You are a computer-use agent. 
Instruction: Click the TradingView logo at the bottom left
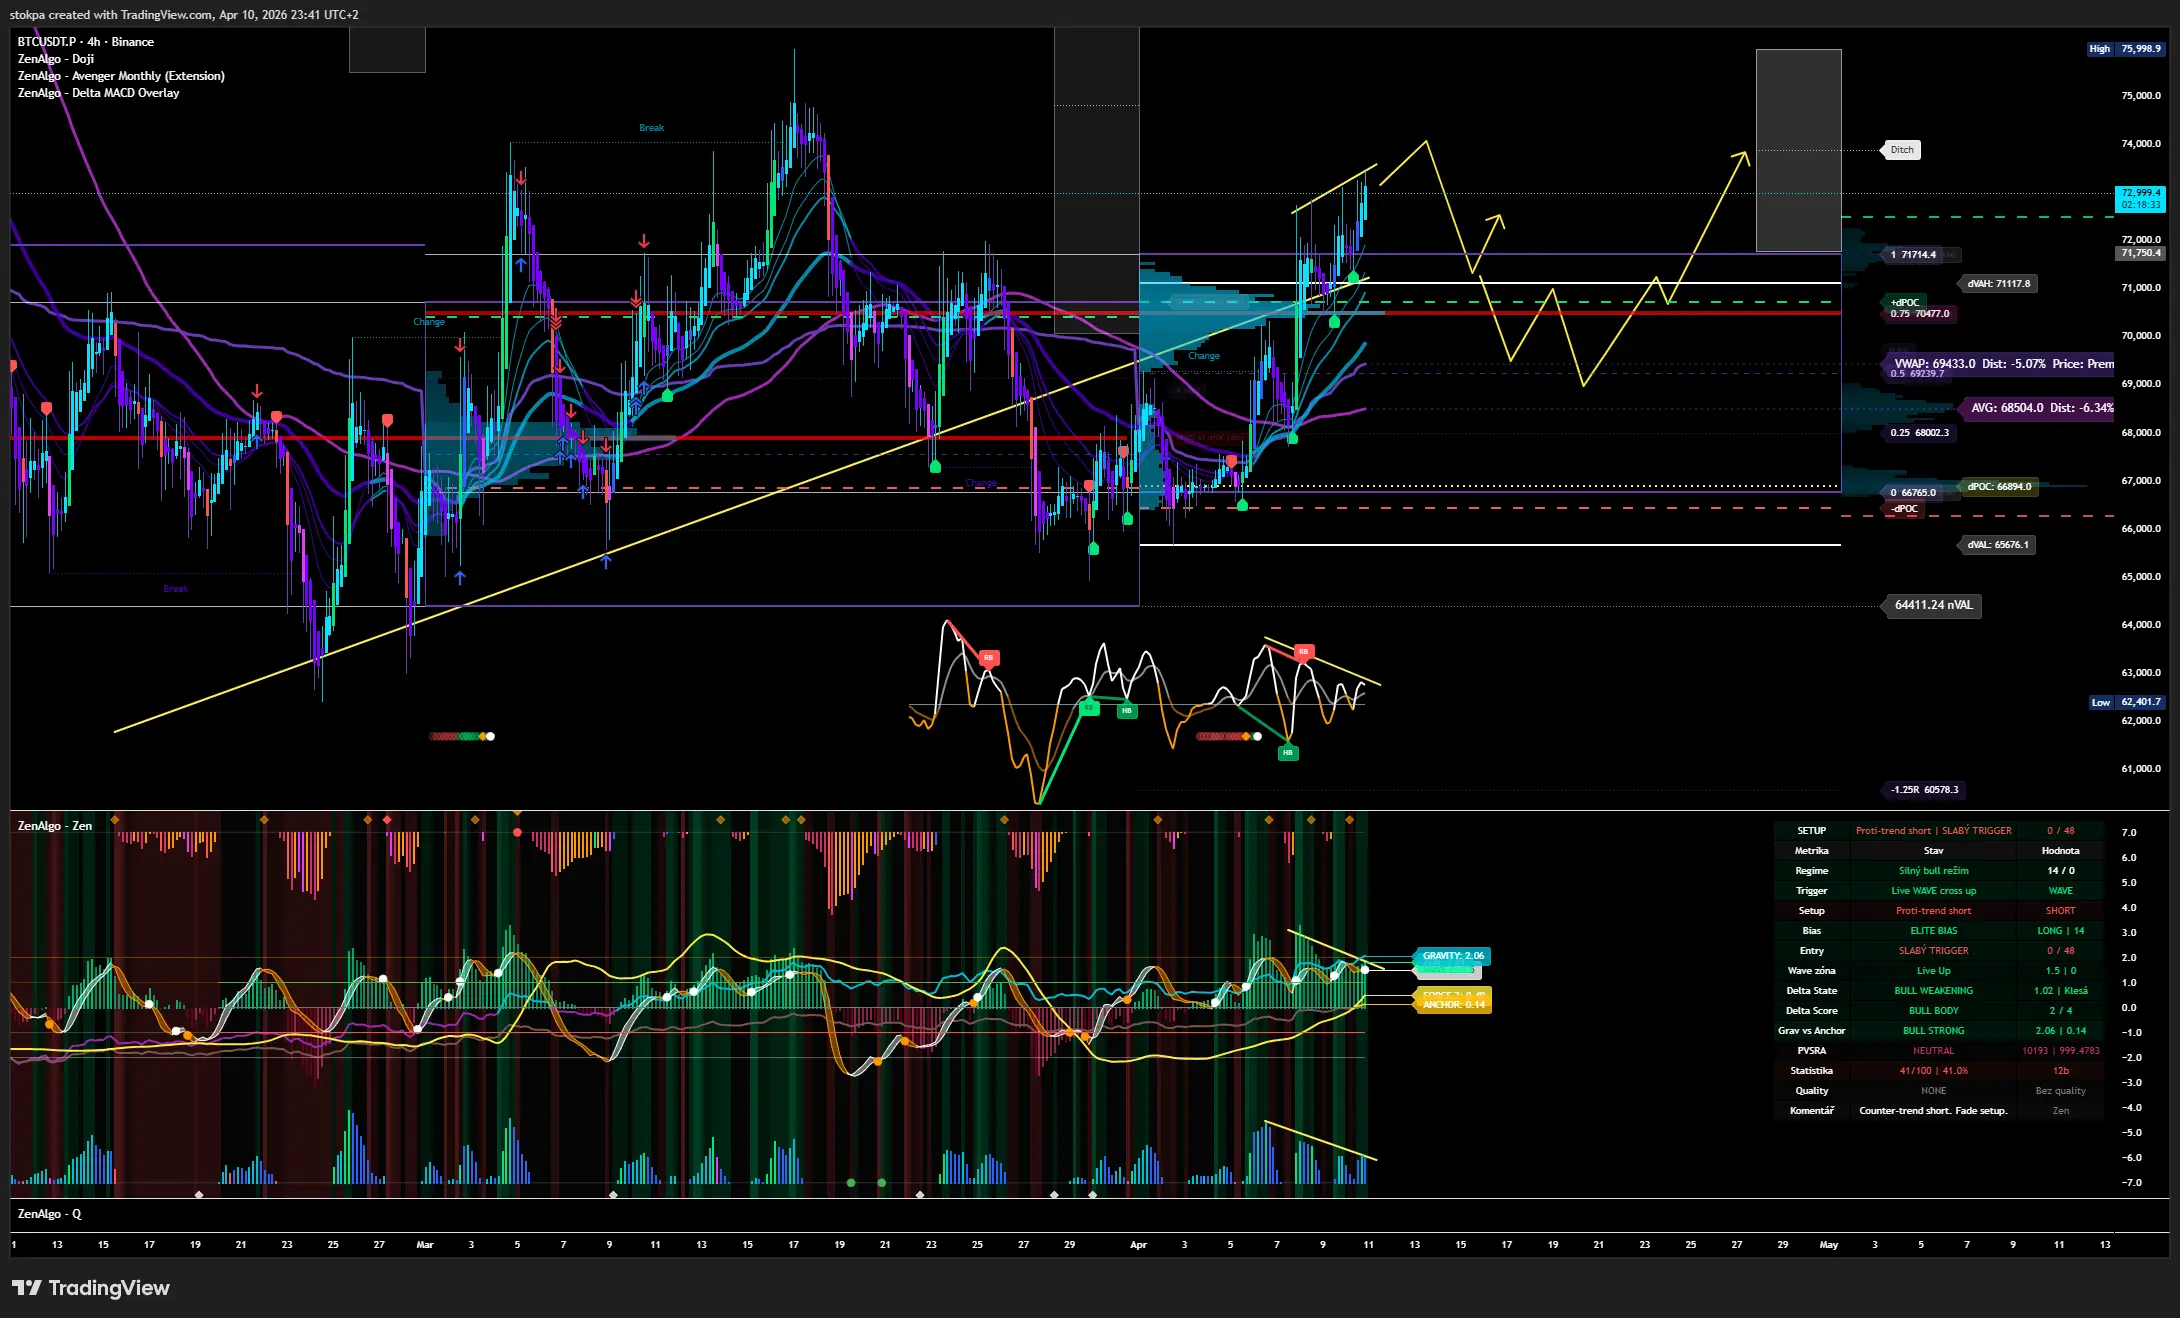coord(91,1288)
